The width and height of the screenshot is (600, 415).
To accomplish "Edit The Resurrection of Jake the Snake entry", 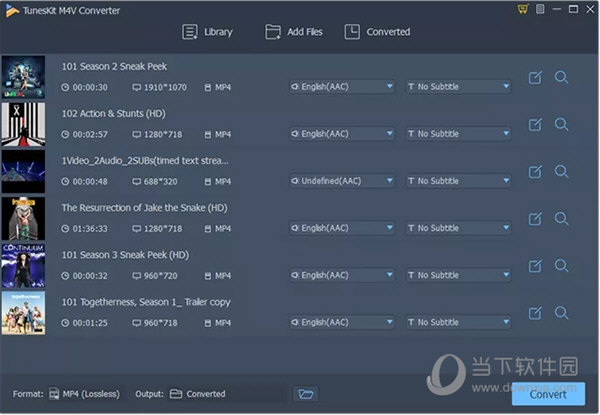I will (535, 219).
